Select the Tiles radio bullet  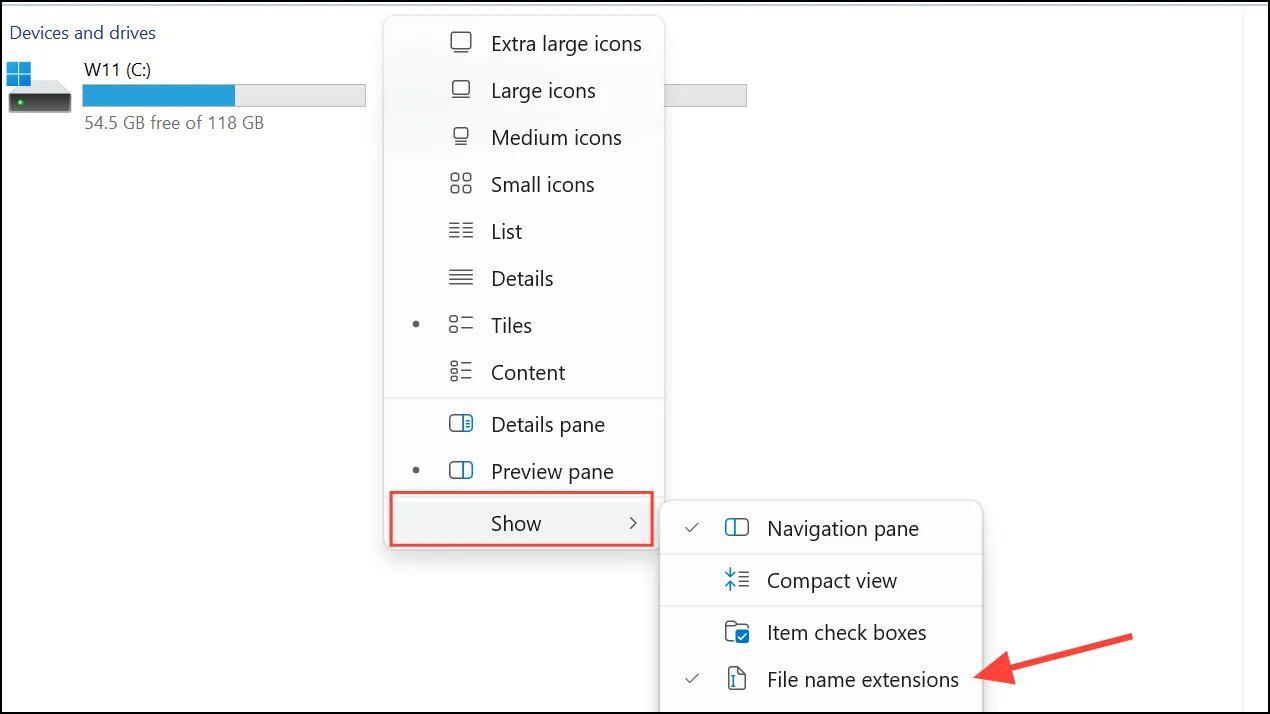(416, 326)
